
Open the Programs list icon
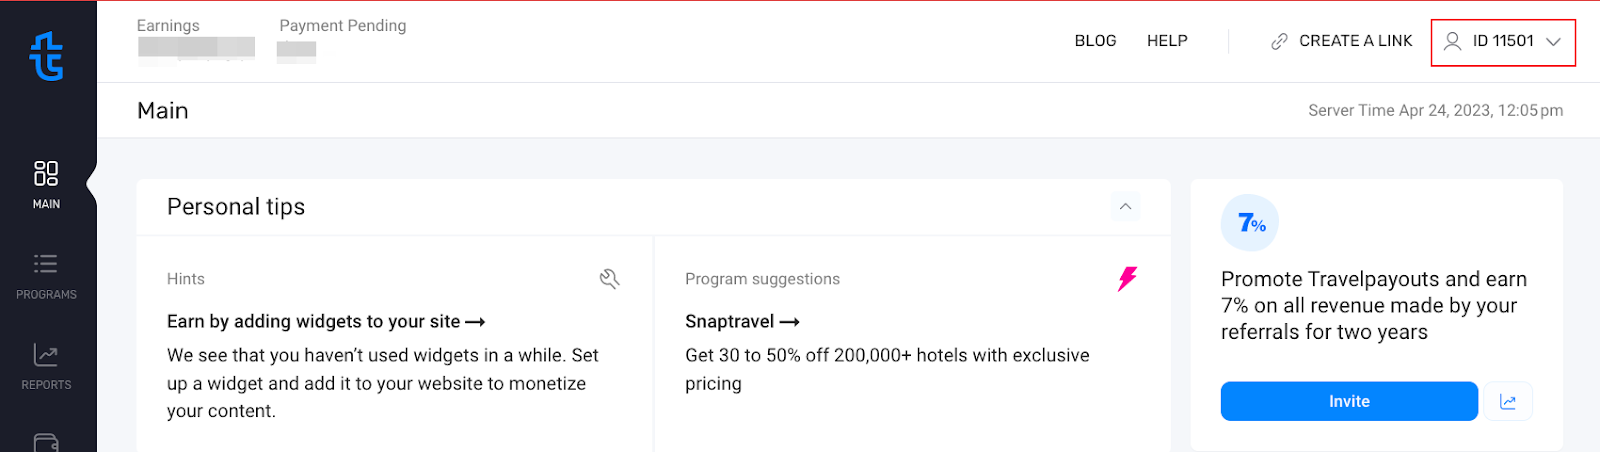[x=46, y=264]
